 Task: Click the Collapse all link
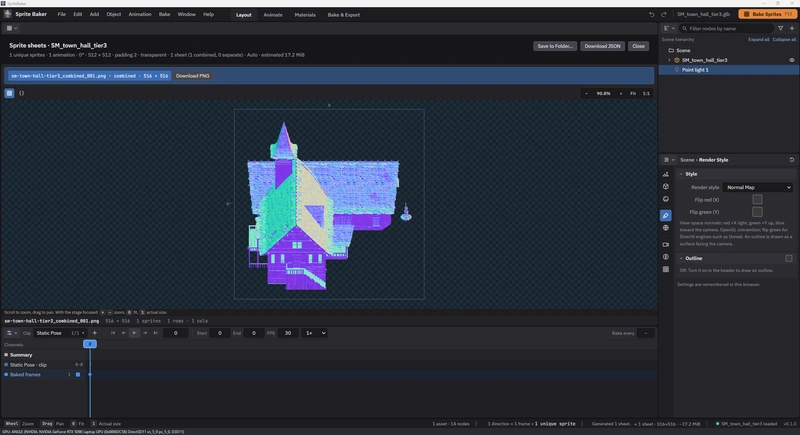784,39
